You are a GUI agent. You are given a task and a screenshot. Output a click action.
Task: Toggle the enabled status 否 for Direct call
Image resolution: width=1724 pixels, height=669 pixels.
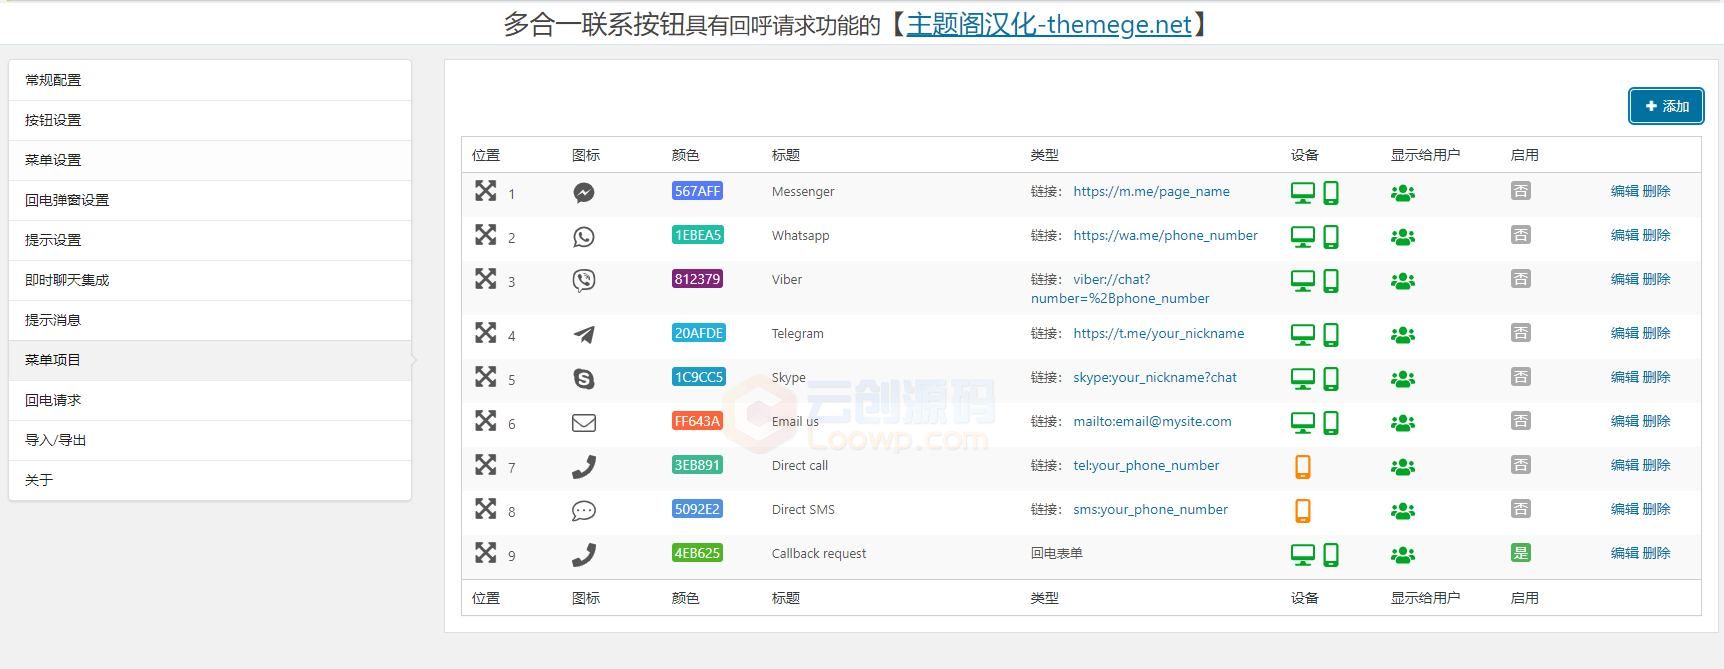(x=1520, y=465)
